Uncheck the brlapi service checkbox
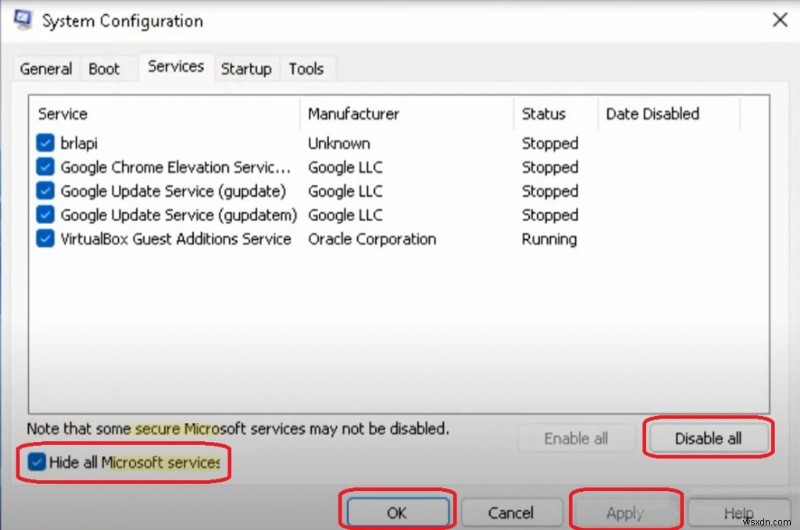The image size is (800, 530). pos(46,143)
